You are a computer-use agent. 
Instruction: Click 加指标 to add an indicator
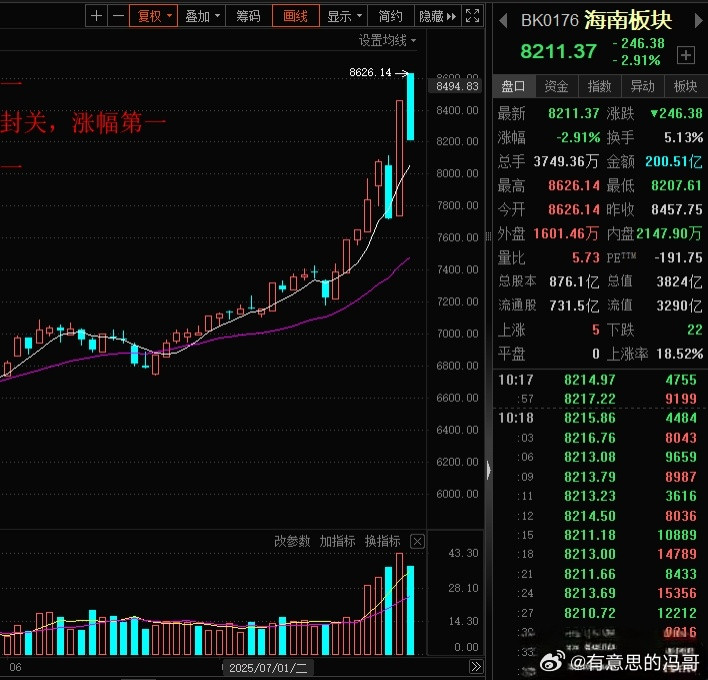[337, 541]
